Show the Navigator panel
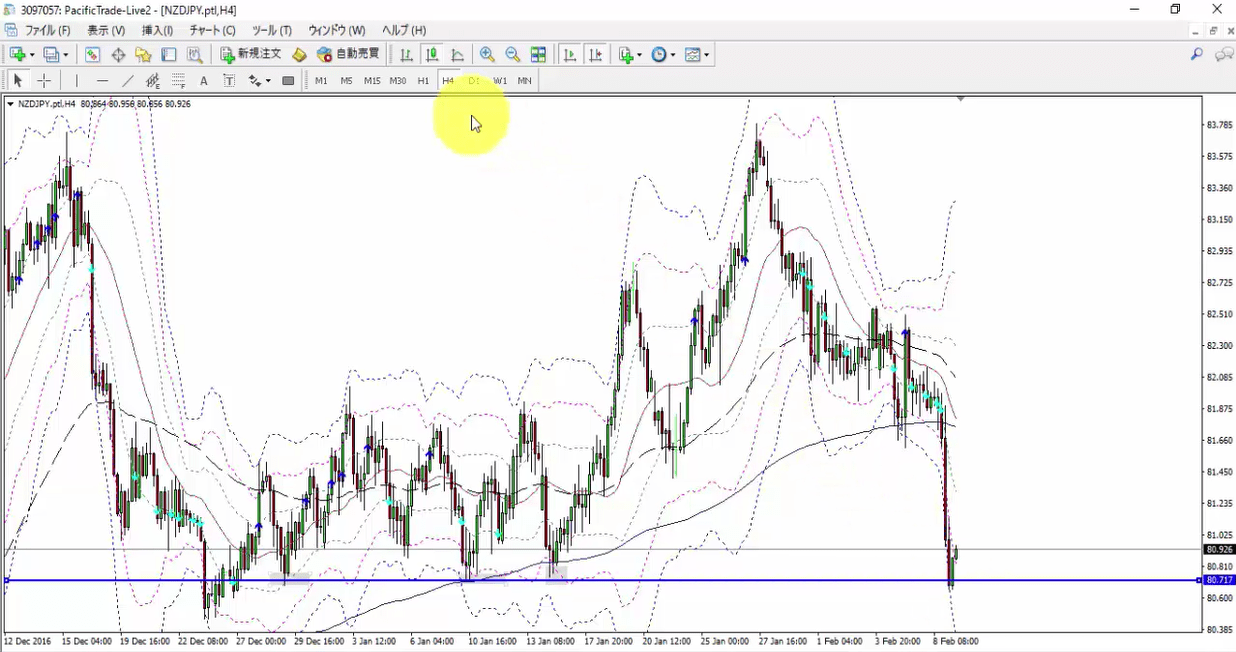The image size is (1236, 652). (x=143, y=55)
